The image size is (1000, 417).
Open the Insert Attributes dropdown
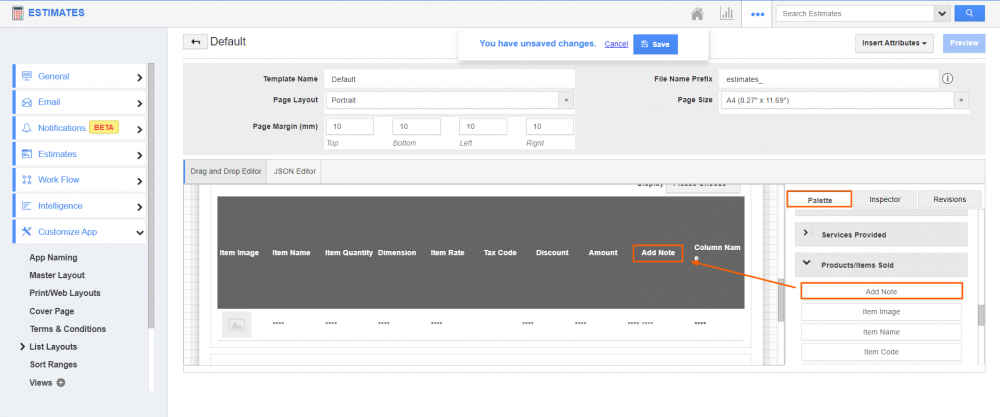pyautogui.click(x=894, y=43)
